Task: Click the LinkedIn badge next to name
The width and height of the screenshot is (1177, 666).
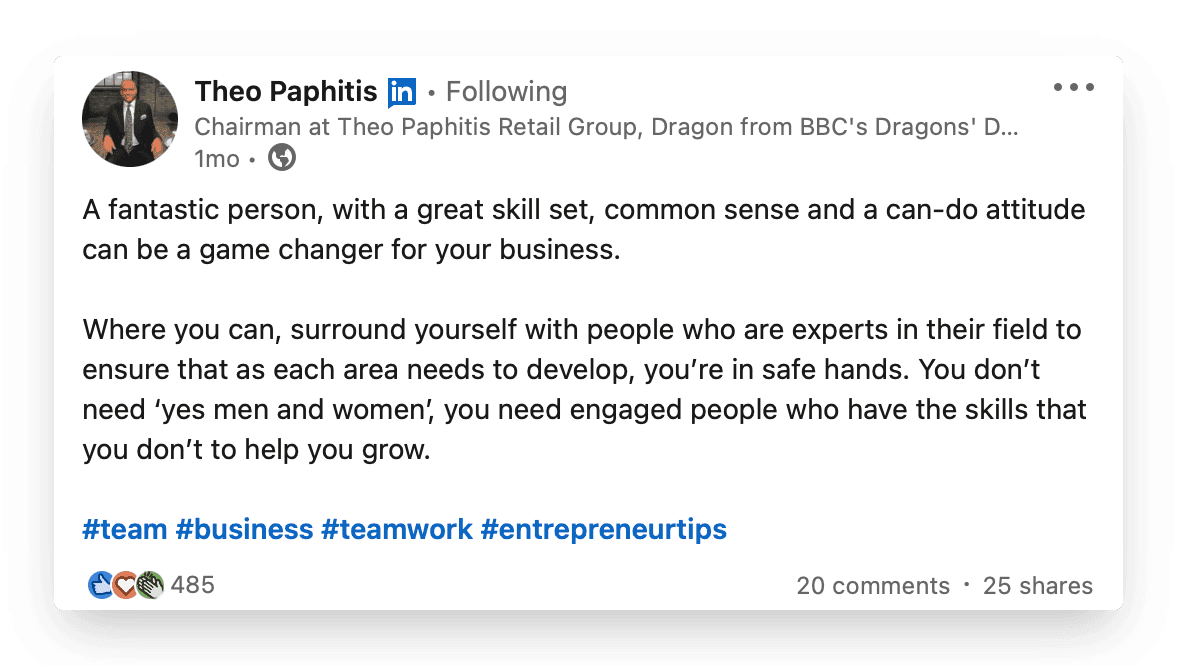Action: coord(402,92)
